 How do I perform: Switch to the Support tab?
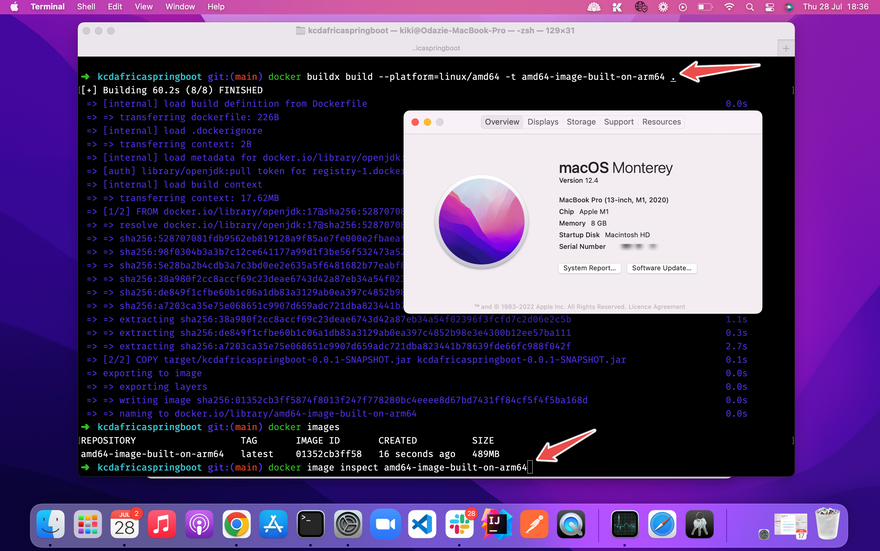point(618,122)
